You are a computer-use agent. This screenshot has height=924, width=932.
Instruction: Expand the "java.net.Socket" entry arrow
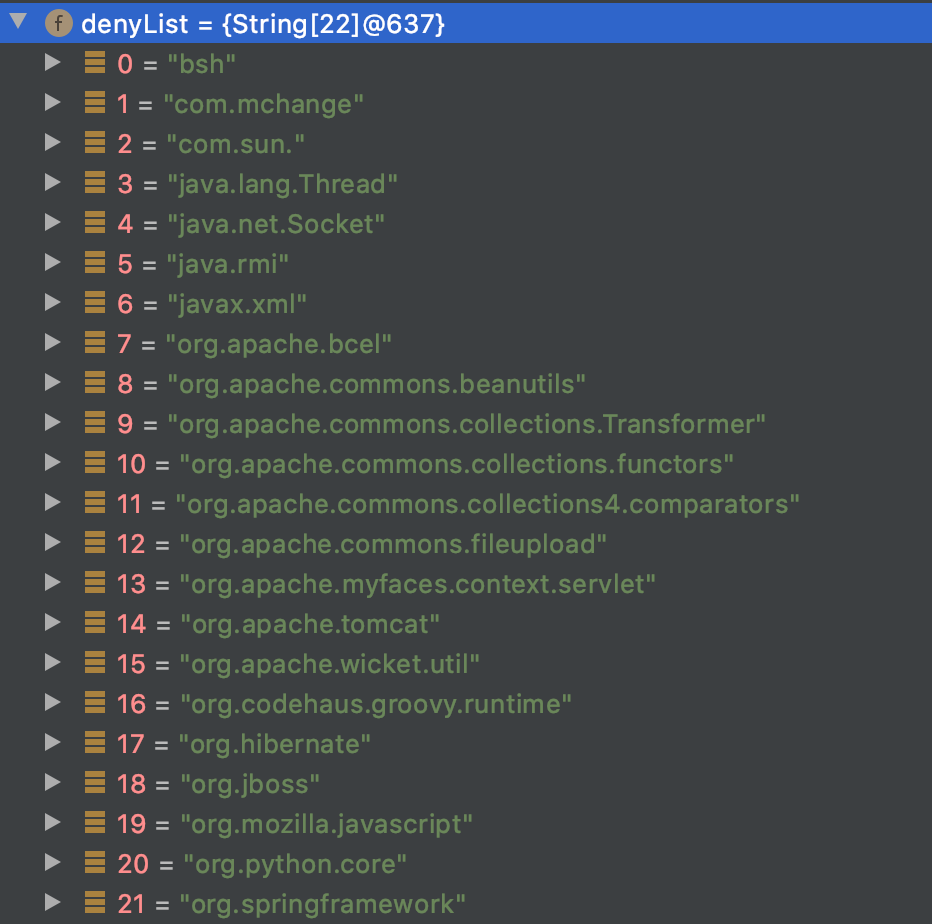point(52,223)
